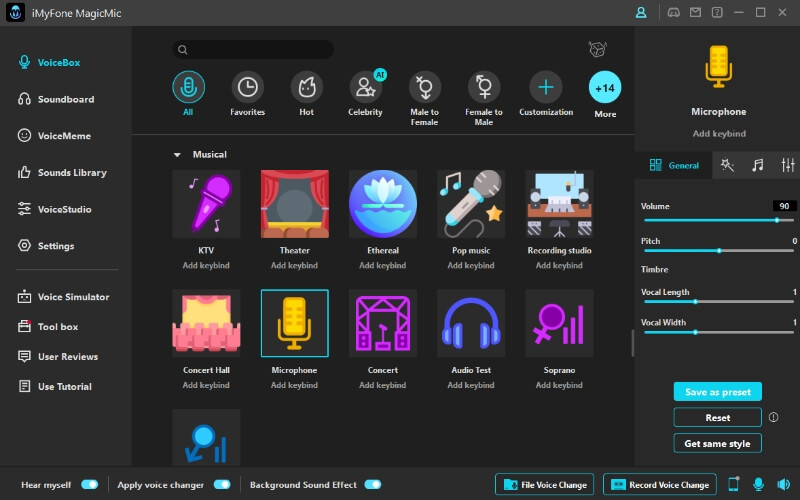
Task: Open Tool box in the sidebar
Action: 48,327
